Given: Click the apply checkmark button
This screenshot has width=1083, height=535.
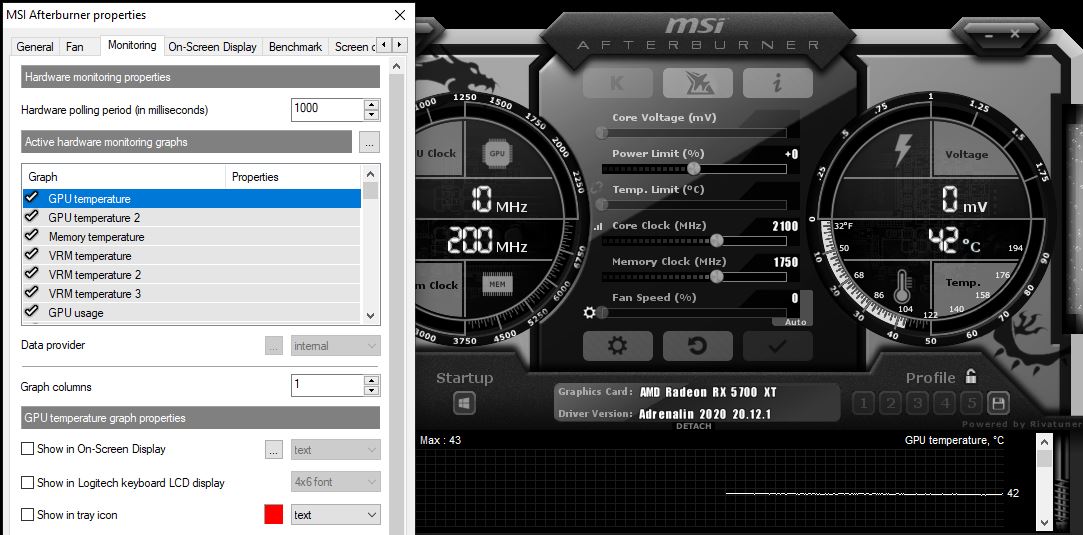Looking at the screenshot, I should [777, 346].
